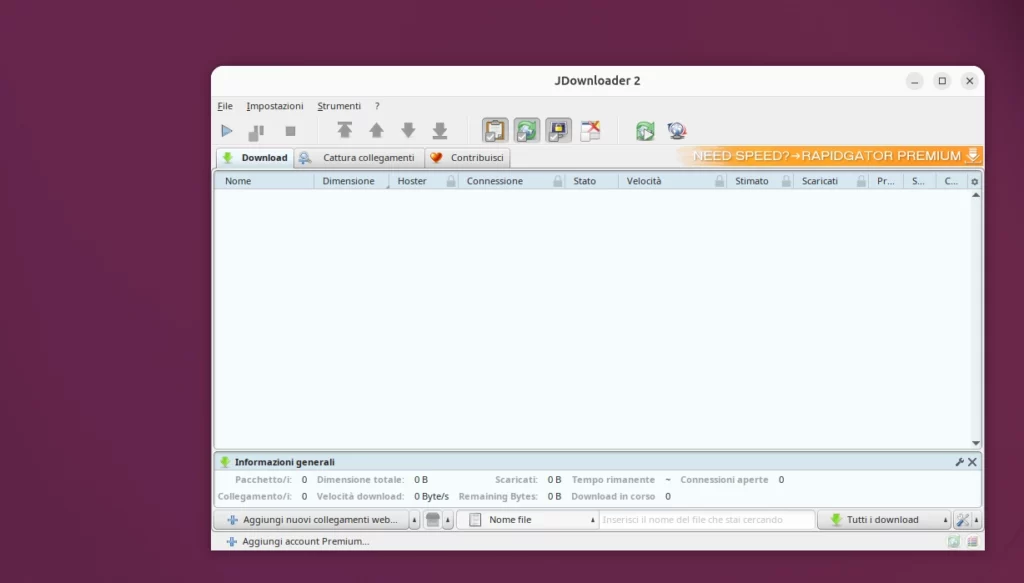Toggle the lock on Scaricati column
The width and height of the screenshot is (1024, 583).
click(861, 181)
